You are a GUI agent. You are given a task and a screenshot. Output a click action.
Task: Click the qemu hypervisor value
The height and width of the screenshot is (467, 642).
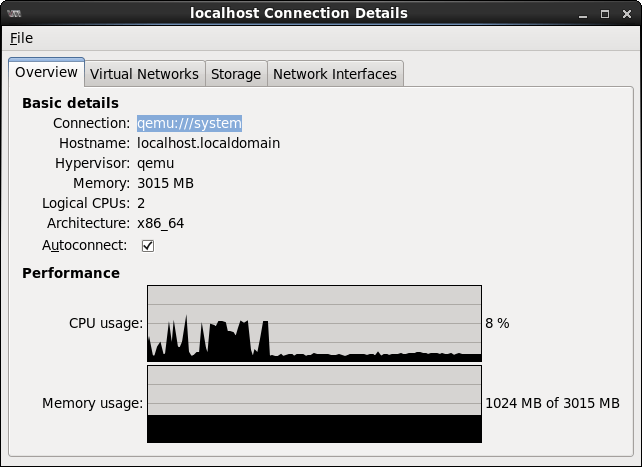(156, 163)
